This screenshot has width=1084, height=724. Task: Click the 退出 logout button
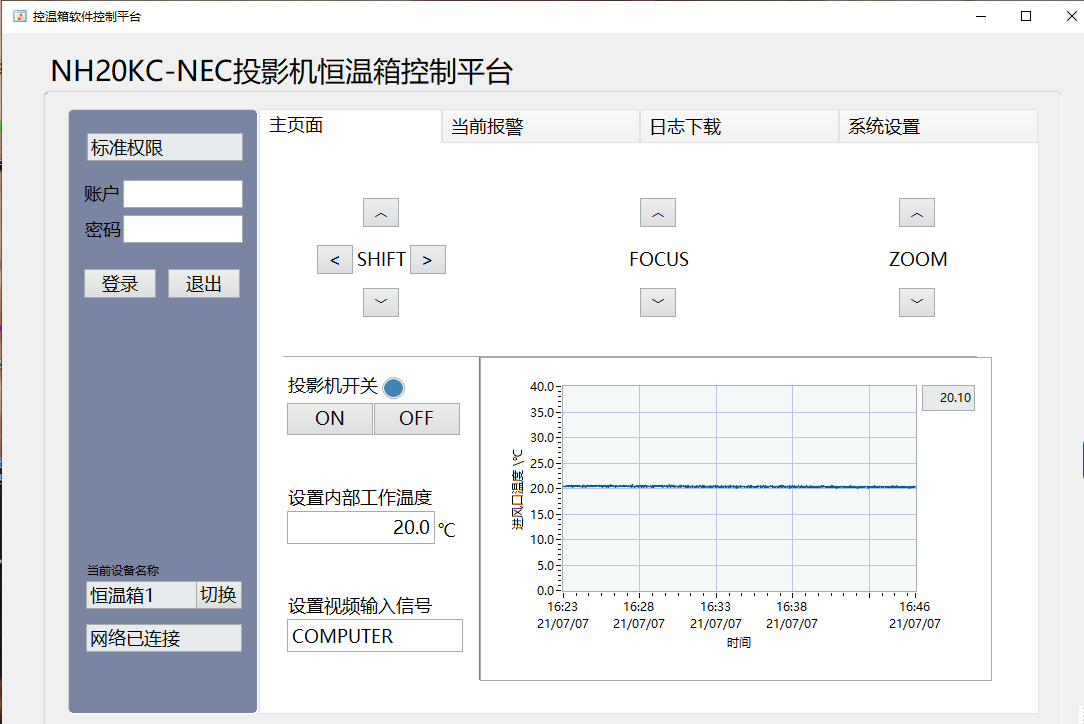click(204, 284)
